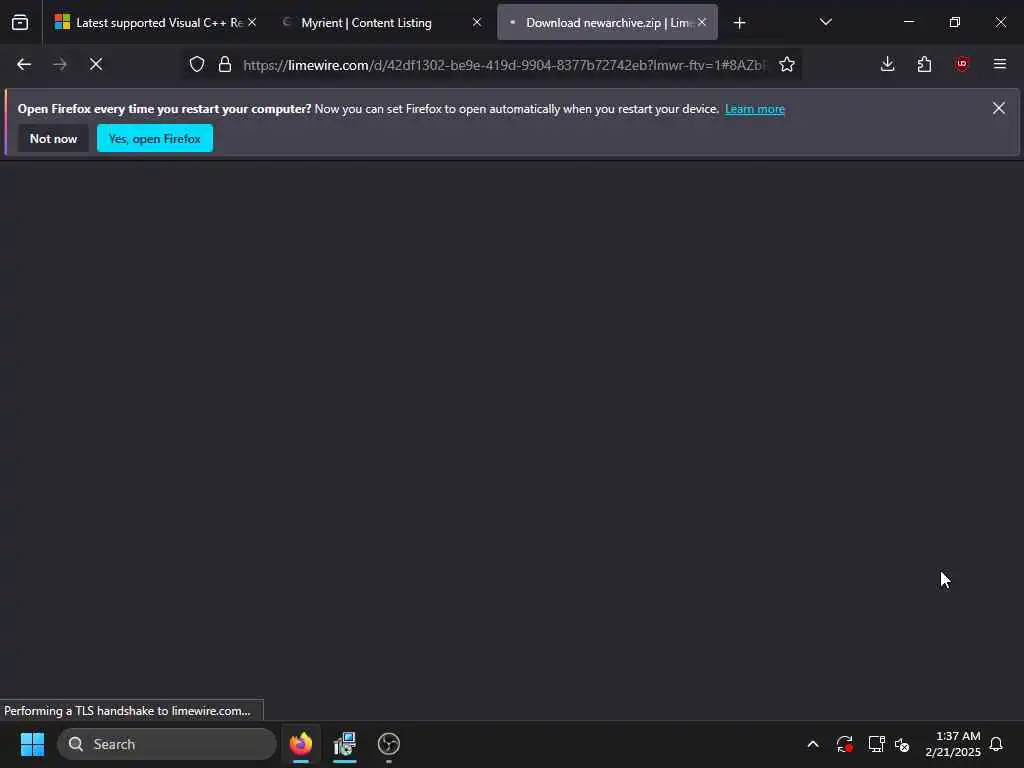The image size is (1024, 768).
Task: Restore down the Firefox window
Action: 955,22
